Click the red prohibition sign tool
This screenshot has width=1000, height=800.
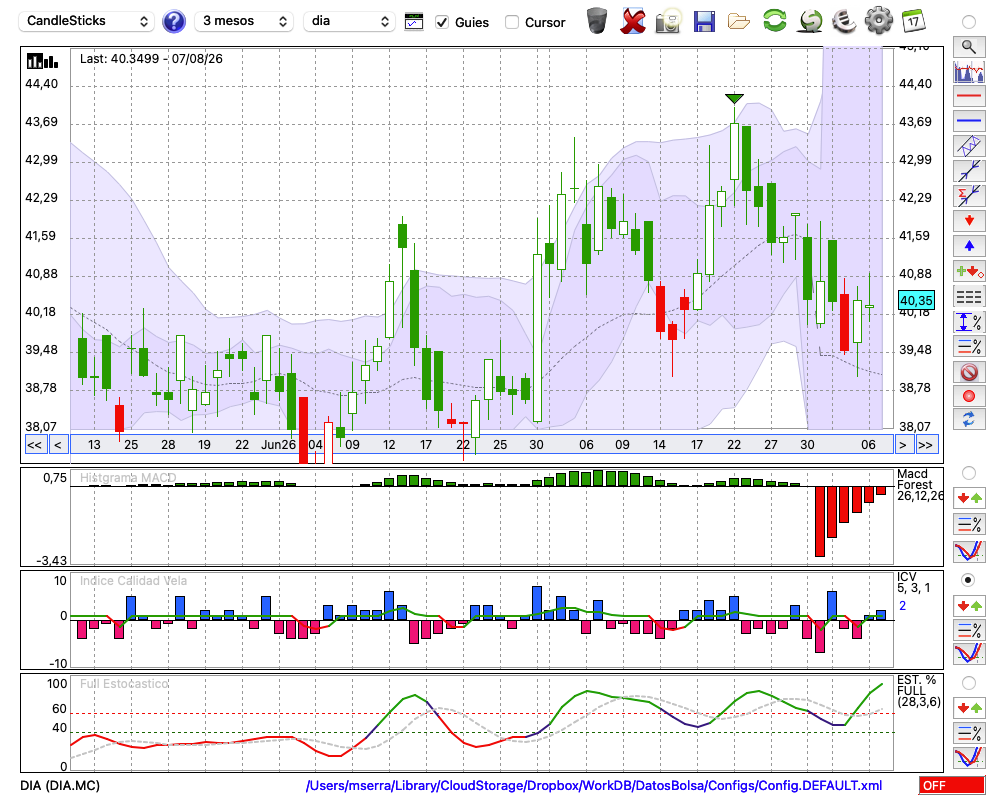[x=969, y=372]
